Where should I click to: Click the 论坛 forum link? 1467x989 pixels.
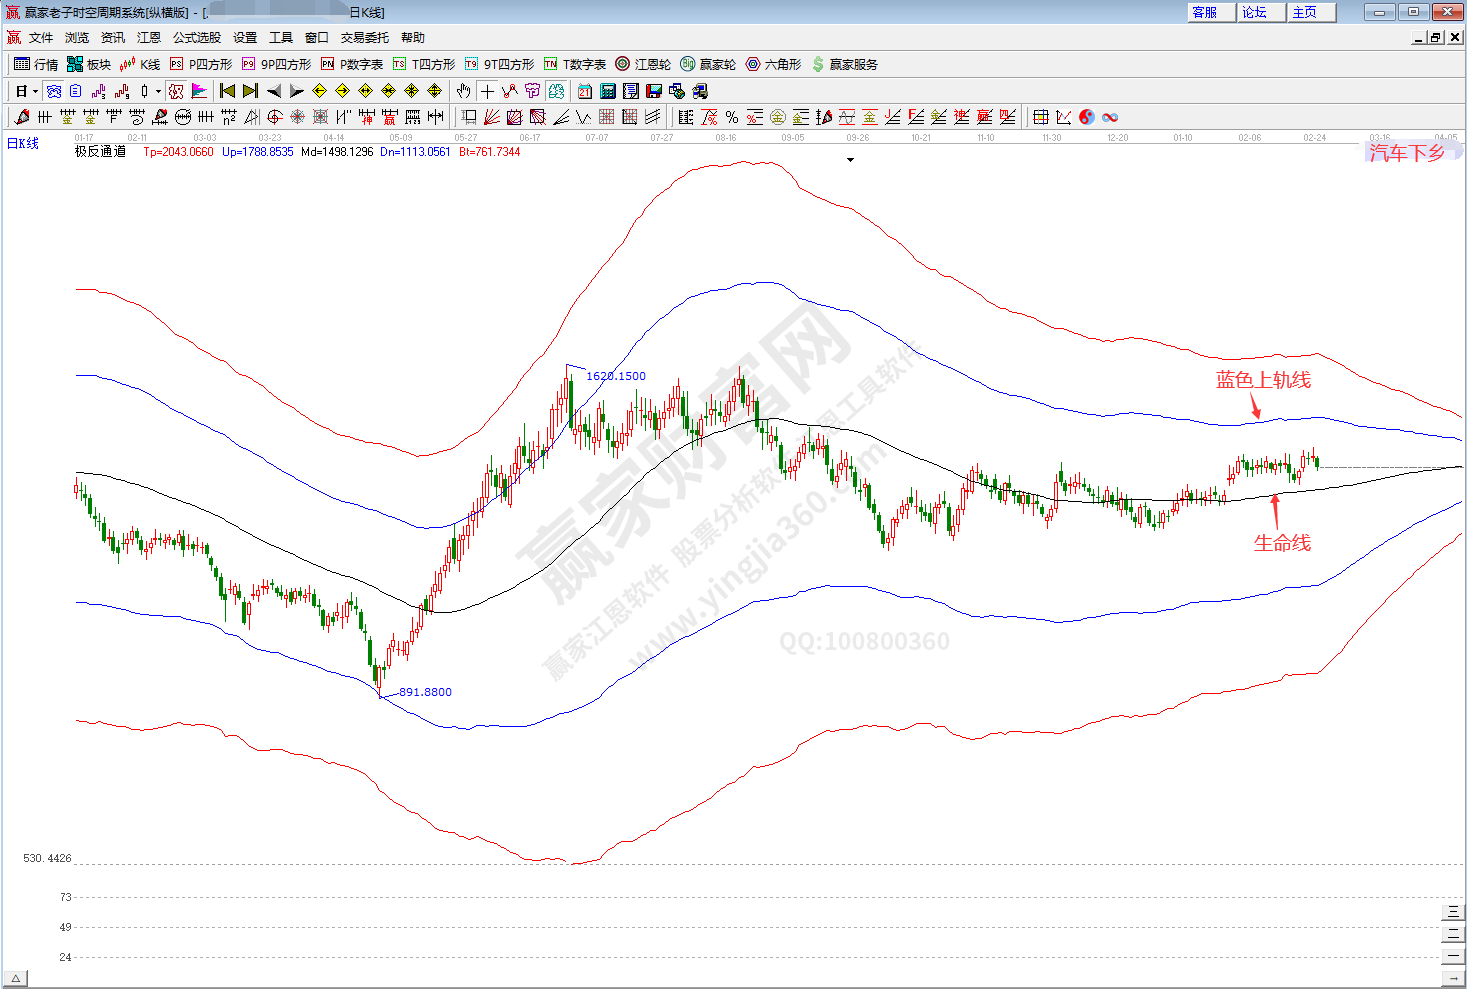(1255, 12)
